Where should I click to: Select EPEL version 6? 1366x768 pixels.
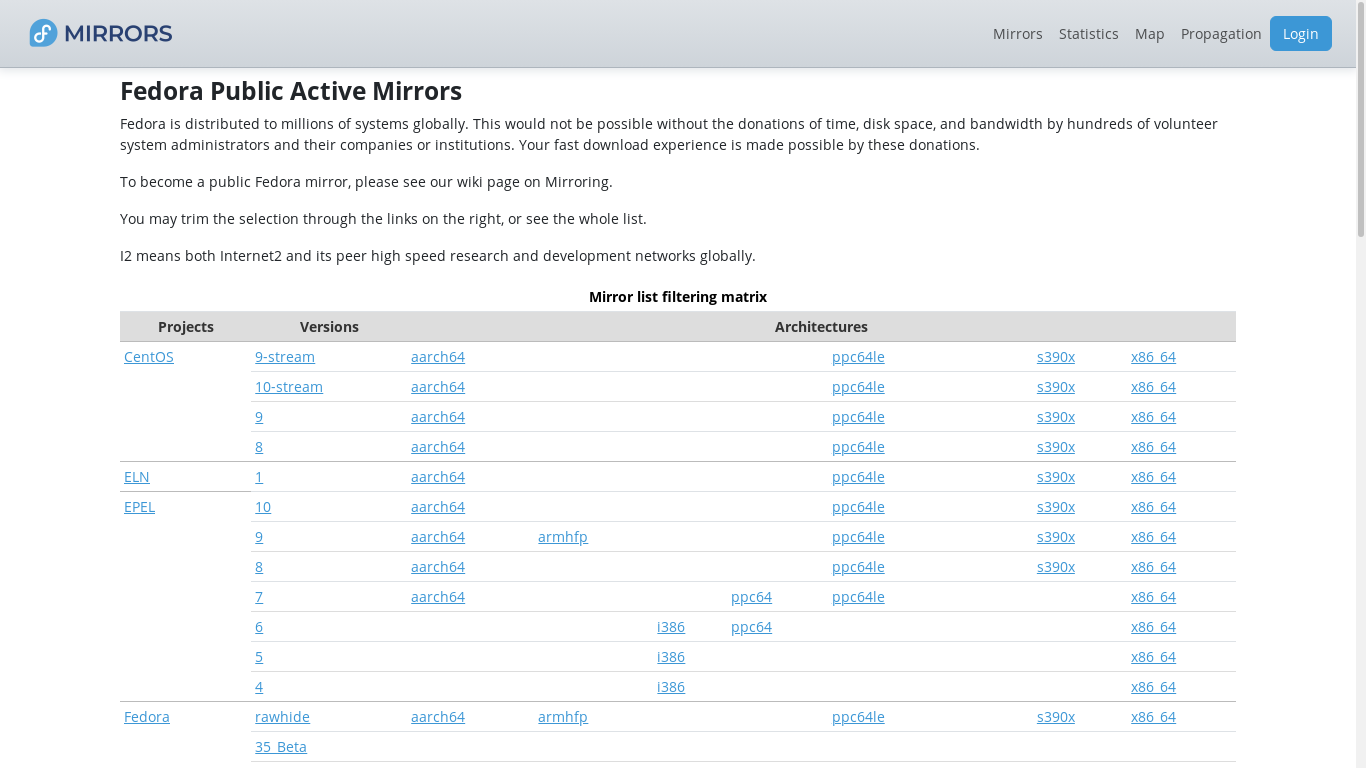point(259,627)
